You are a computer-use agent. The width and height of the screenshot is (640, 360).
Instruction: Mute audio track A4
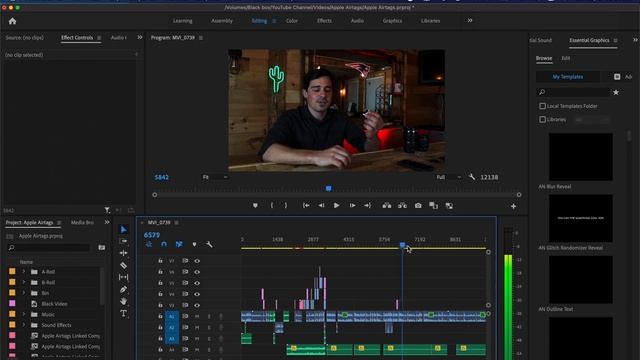[x=197, y=350]
